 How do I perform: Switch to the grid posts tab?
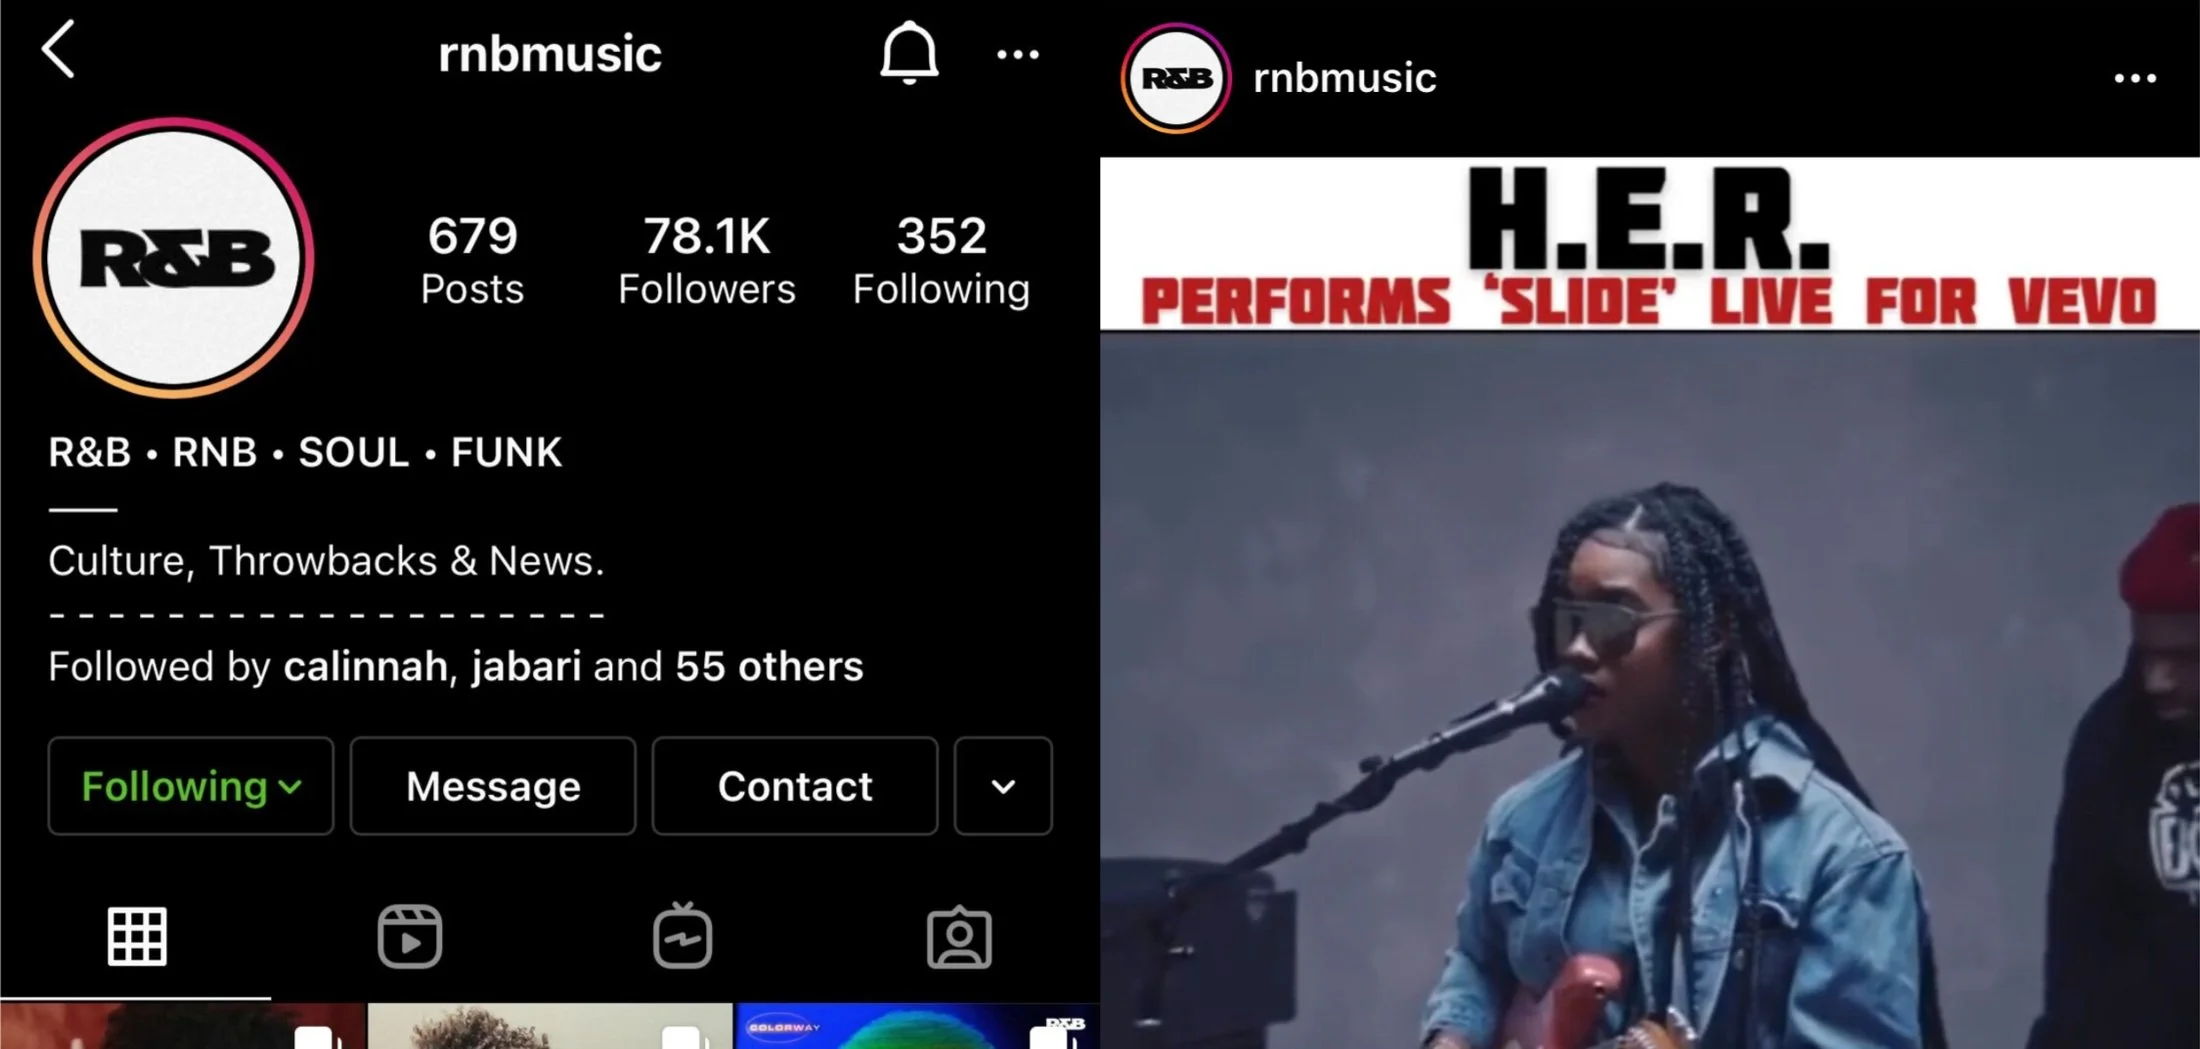(x=137, y=937)
